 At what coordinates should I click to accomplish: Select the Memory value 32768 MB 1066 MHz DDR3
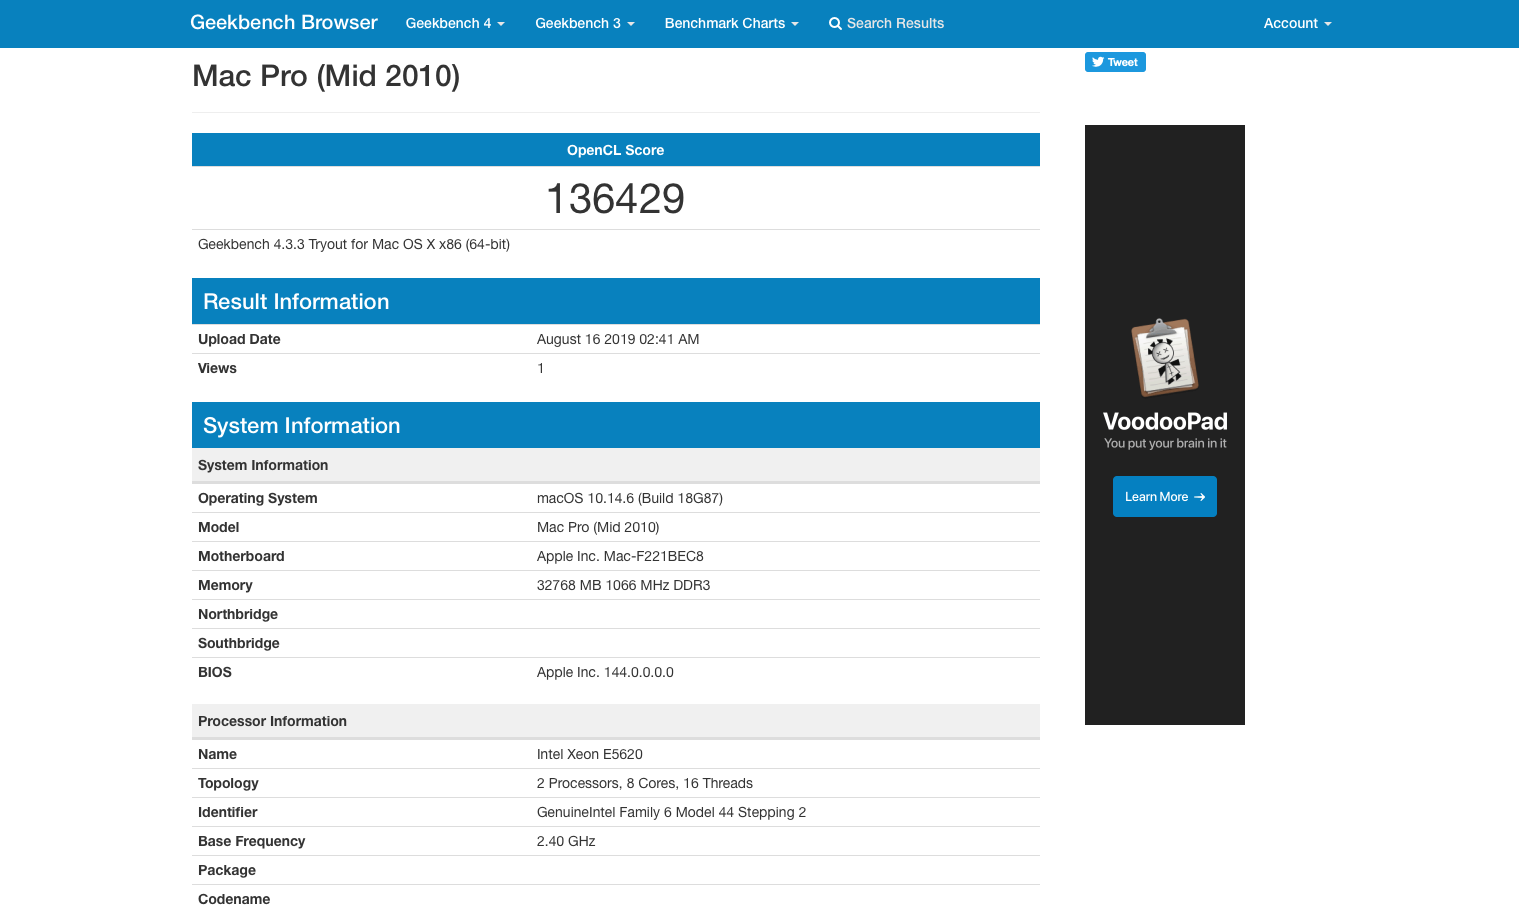click(x=623, y=585)
